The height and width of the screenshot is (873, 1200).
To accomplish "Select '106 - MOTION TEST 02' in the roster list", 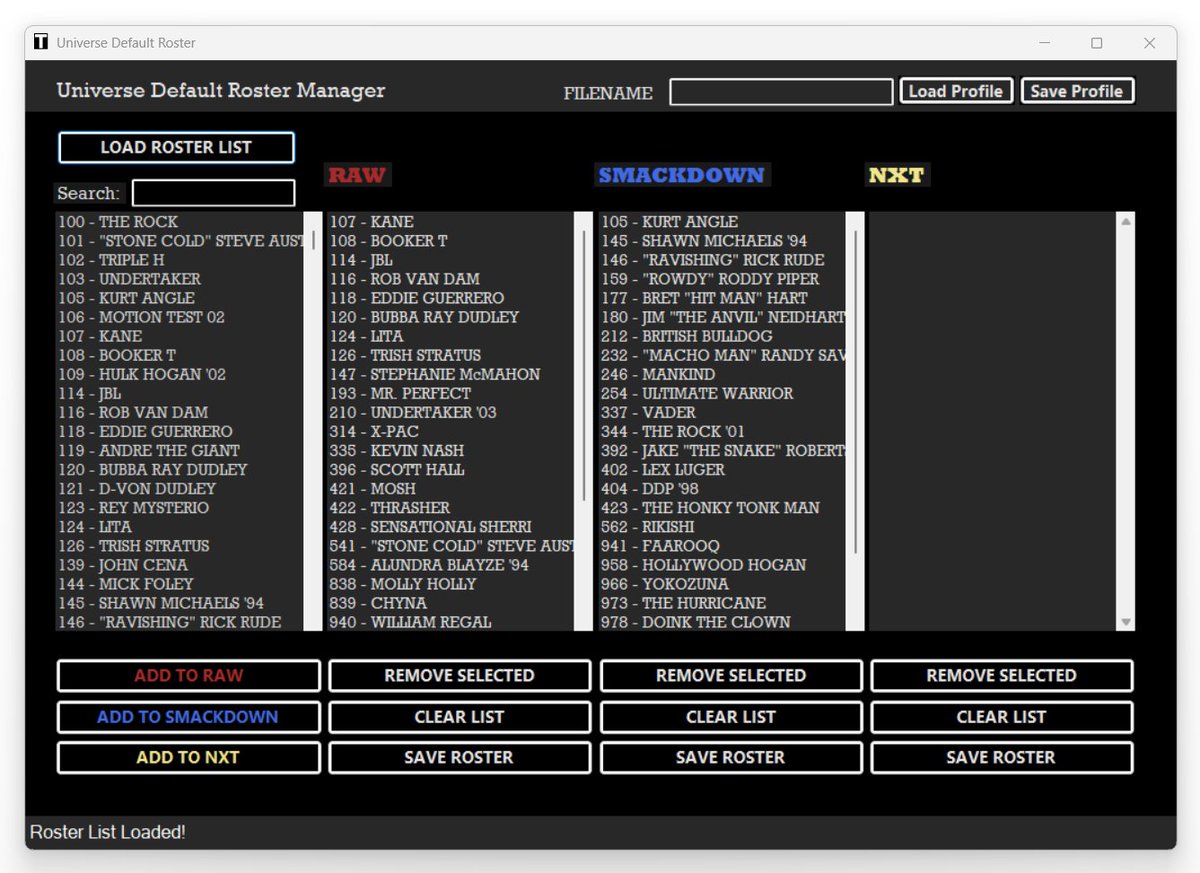I will (179, 317).
